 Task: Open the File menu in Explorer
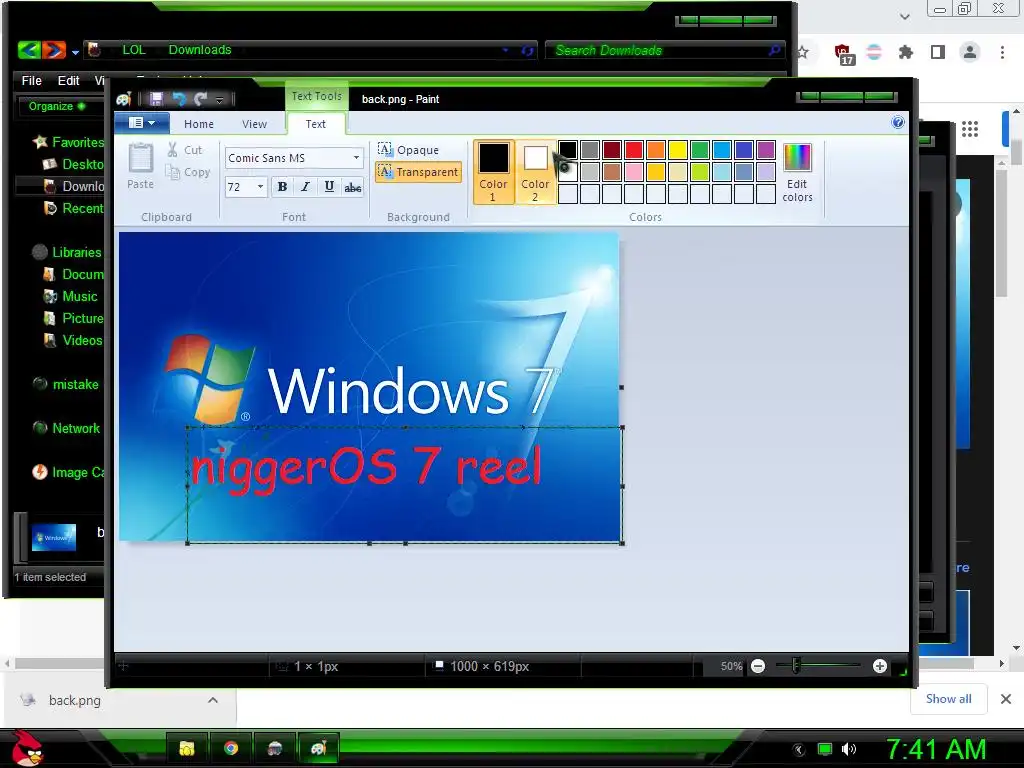[31, 80]
